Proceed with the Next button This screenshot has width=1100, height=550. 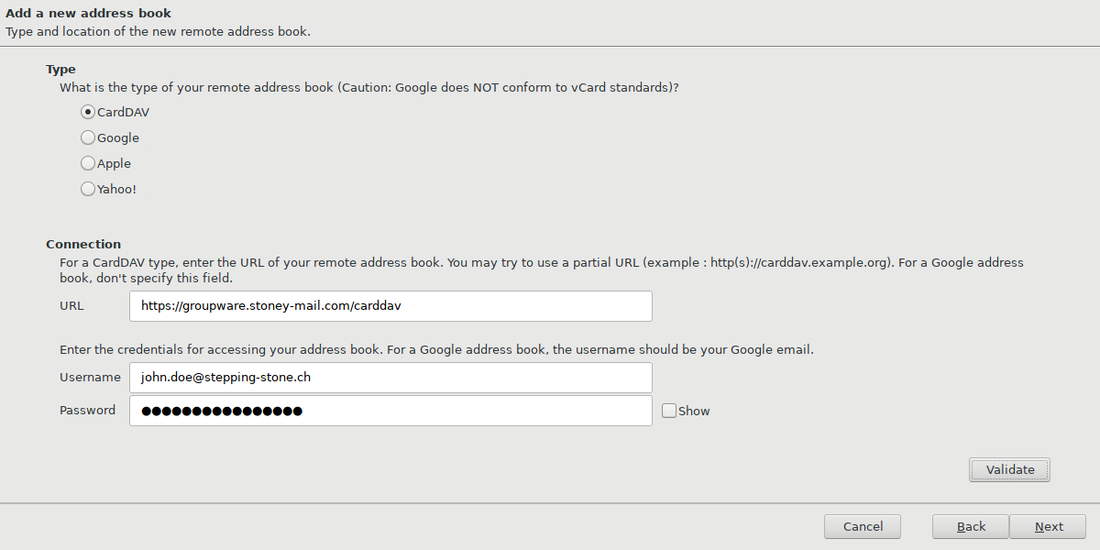1048,527
